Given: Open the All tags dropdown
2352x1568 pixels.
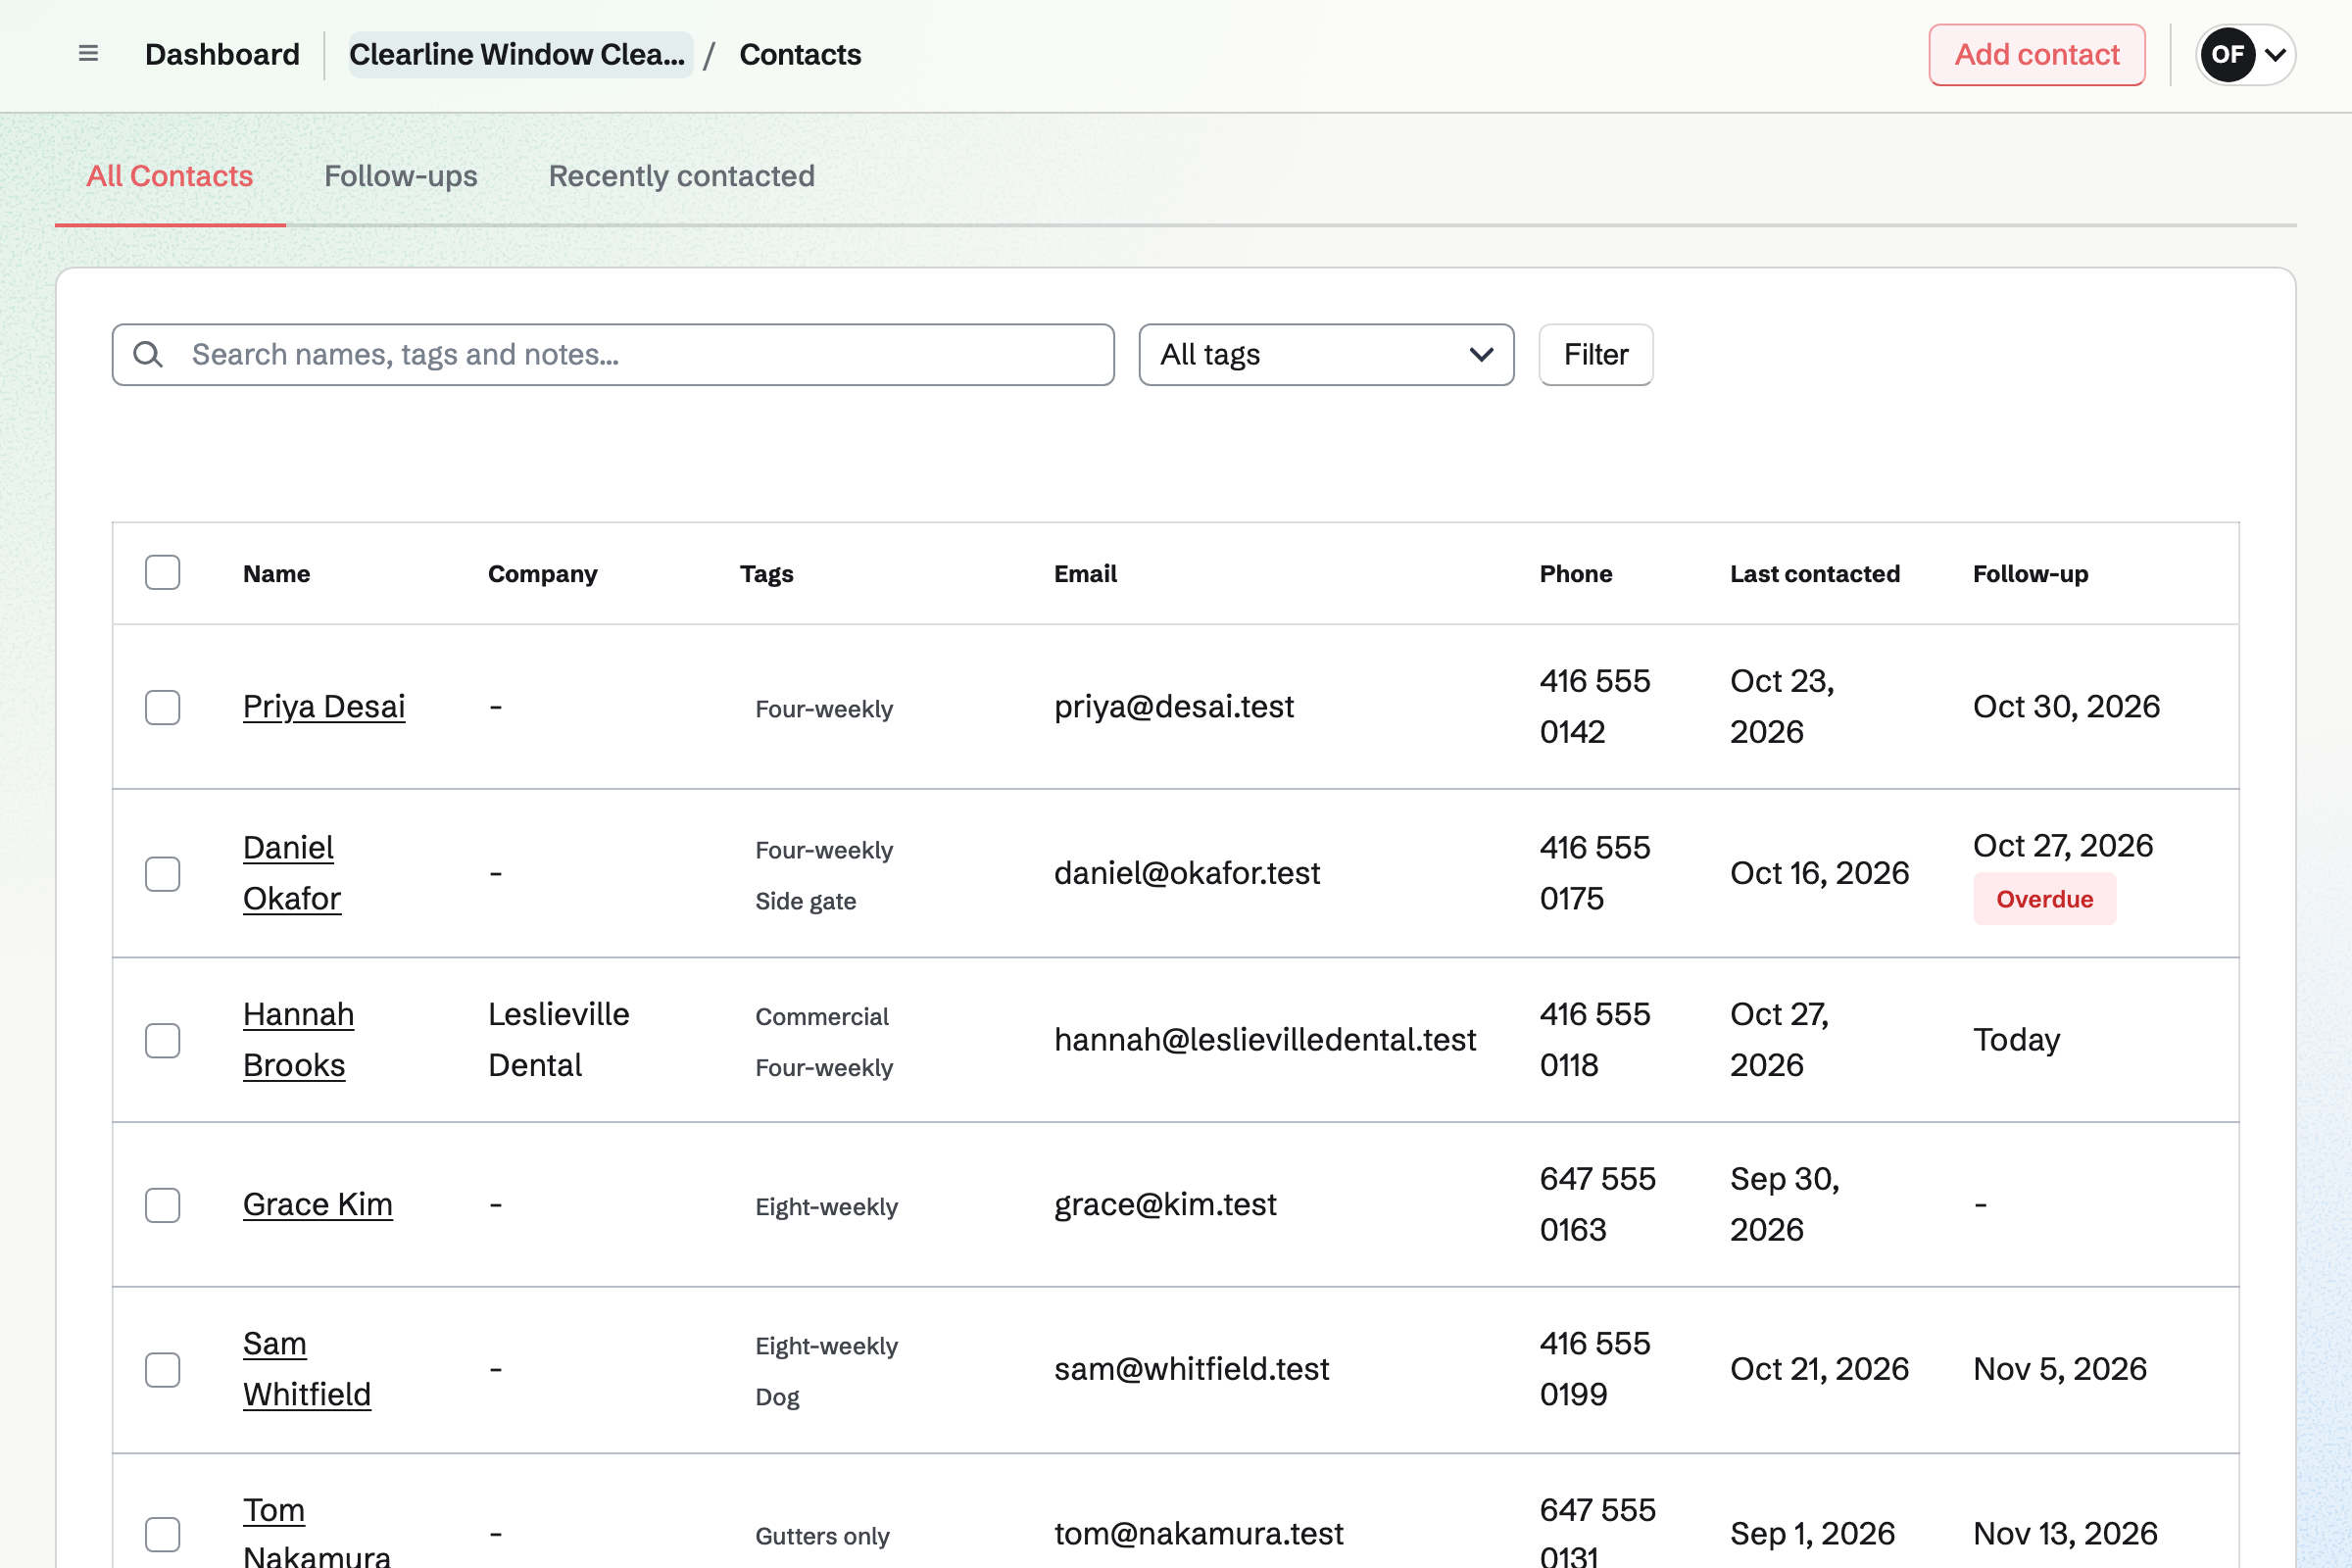Looking at the screenshot, I should coord(1326,354).
